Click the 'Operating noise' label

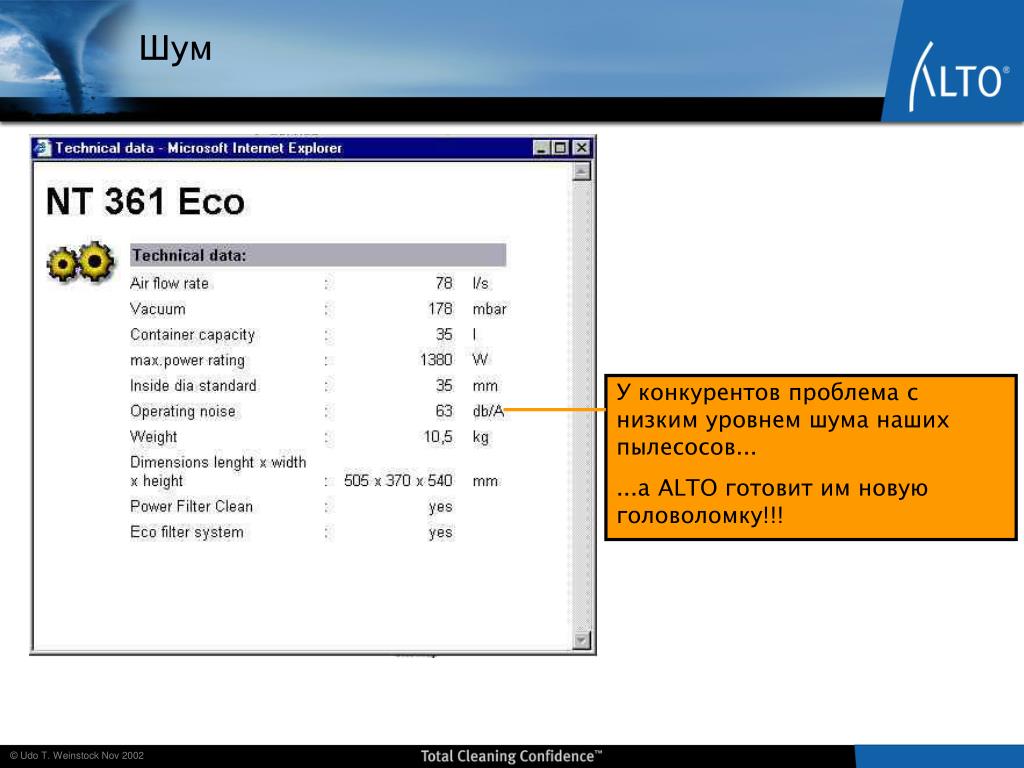(183, 411)
